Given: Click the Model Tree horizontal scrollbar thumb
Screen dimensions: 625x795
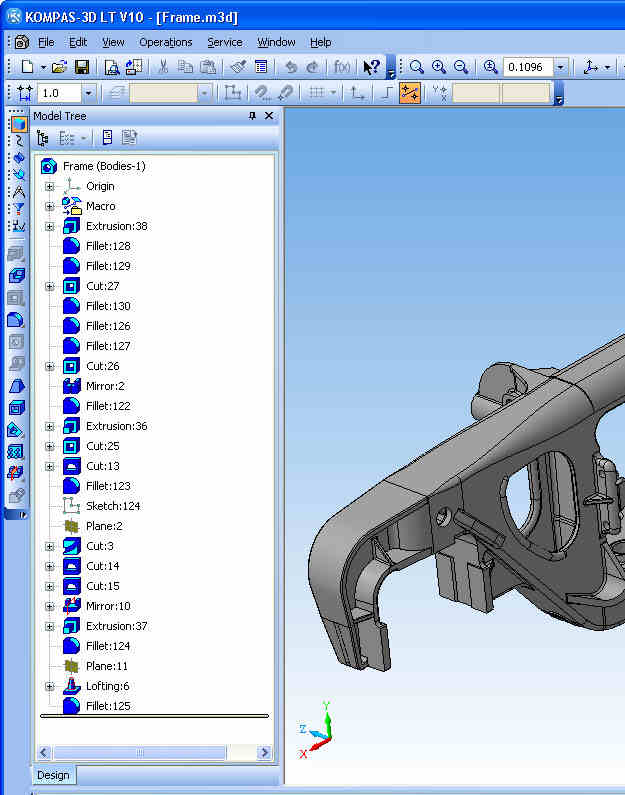Looking at the screenshot, I should pyautogui.click(x=139, y=752).
